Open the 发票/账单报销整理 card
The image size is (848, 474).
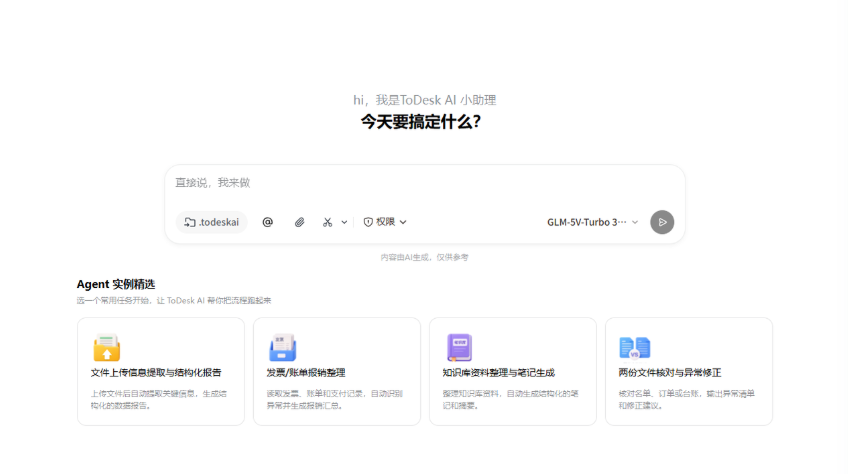pos(336,371)
